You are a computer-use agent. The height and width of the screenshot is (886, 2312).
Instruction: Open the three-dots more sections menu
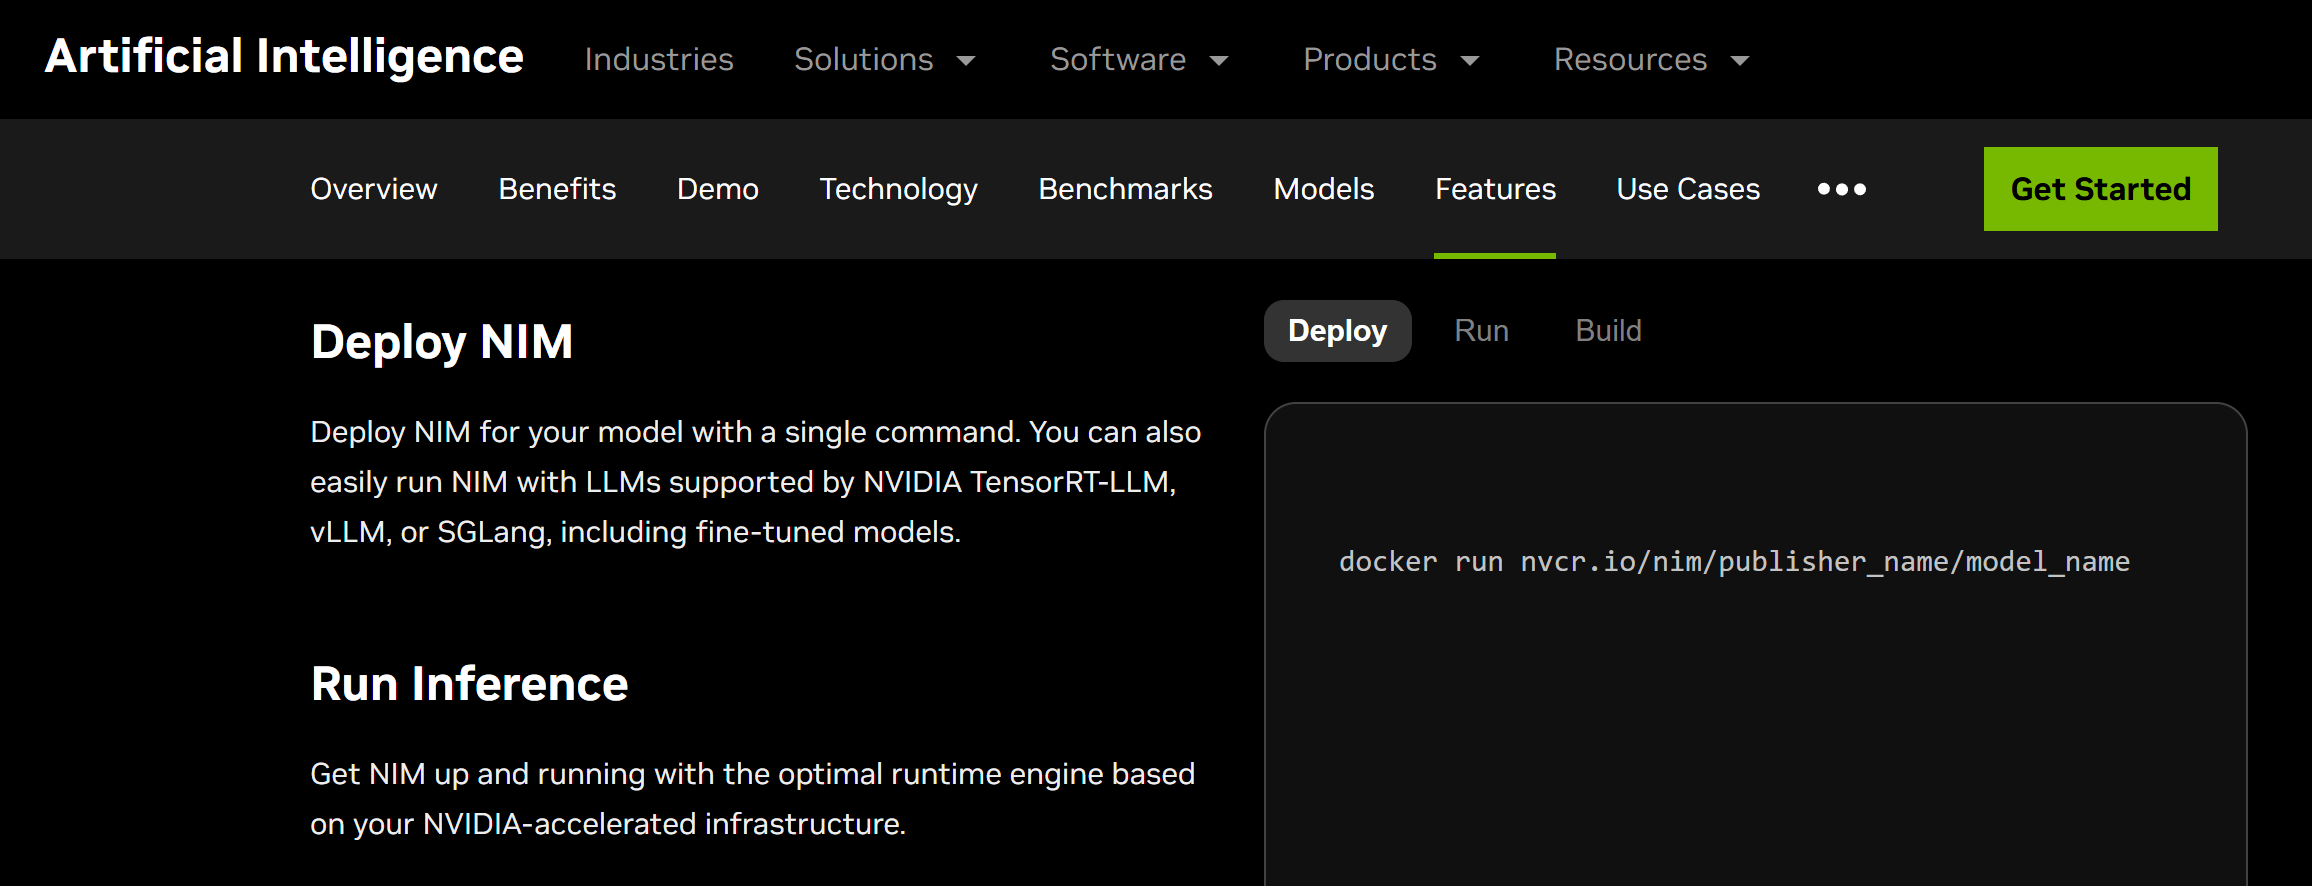click(1841, 189)
